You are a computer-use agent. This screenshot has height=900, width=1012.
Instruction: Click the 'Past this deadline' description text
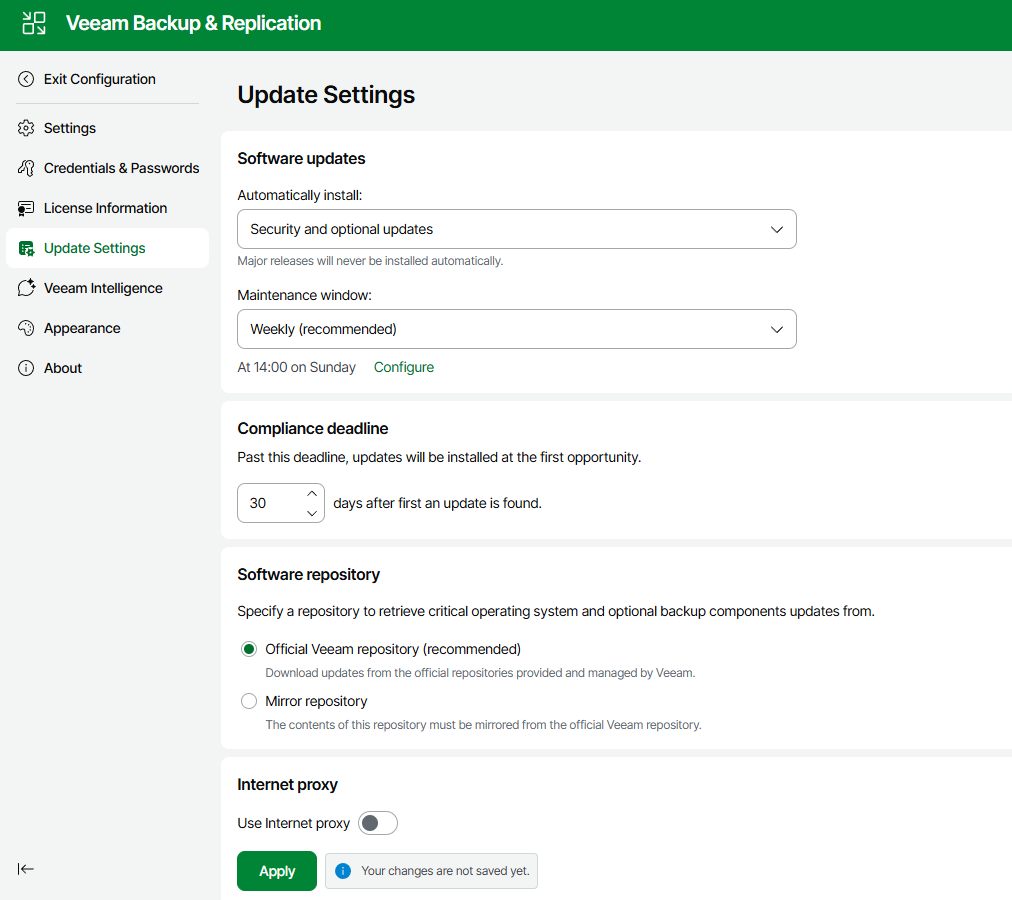[x=440, y=457]
